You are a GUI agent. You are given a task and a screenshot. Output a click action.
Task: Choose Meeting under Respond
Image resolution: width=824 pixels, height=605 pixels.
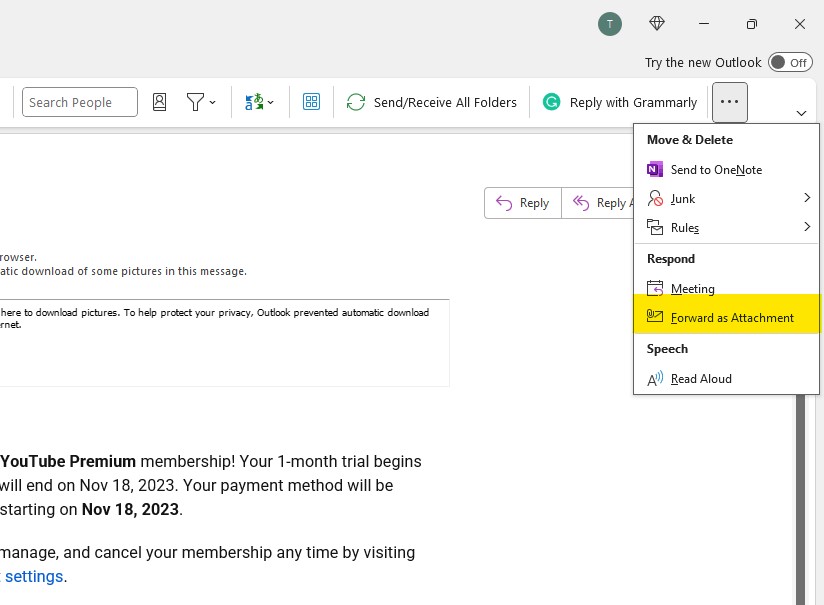[726, 289]
